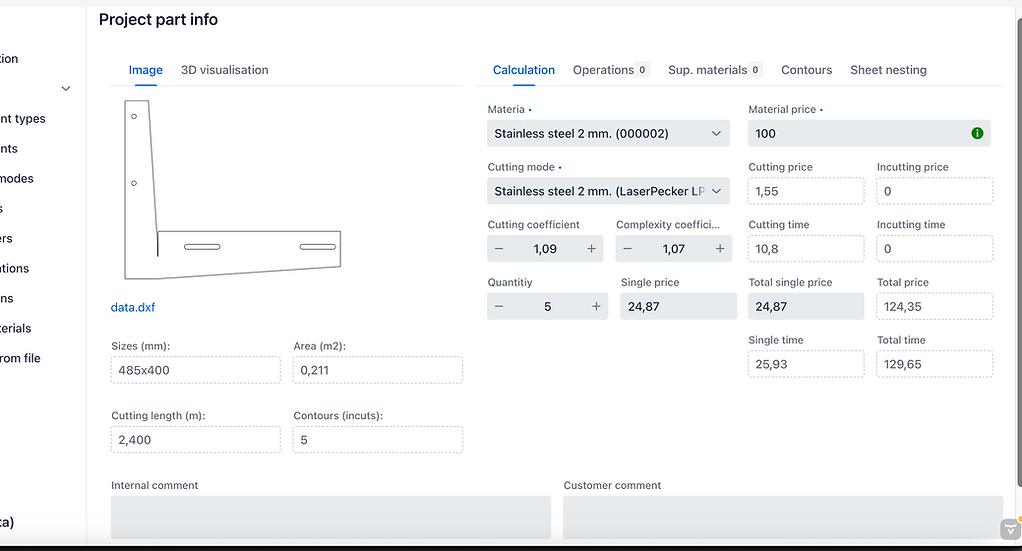The height and width of the screenshot is (551, 1022).
Task: Decrease the Complexity coefficient with minus
Action: pos(628,249)
